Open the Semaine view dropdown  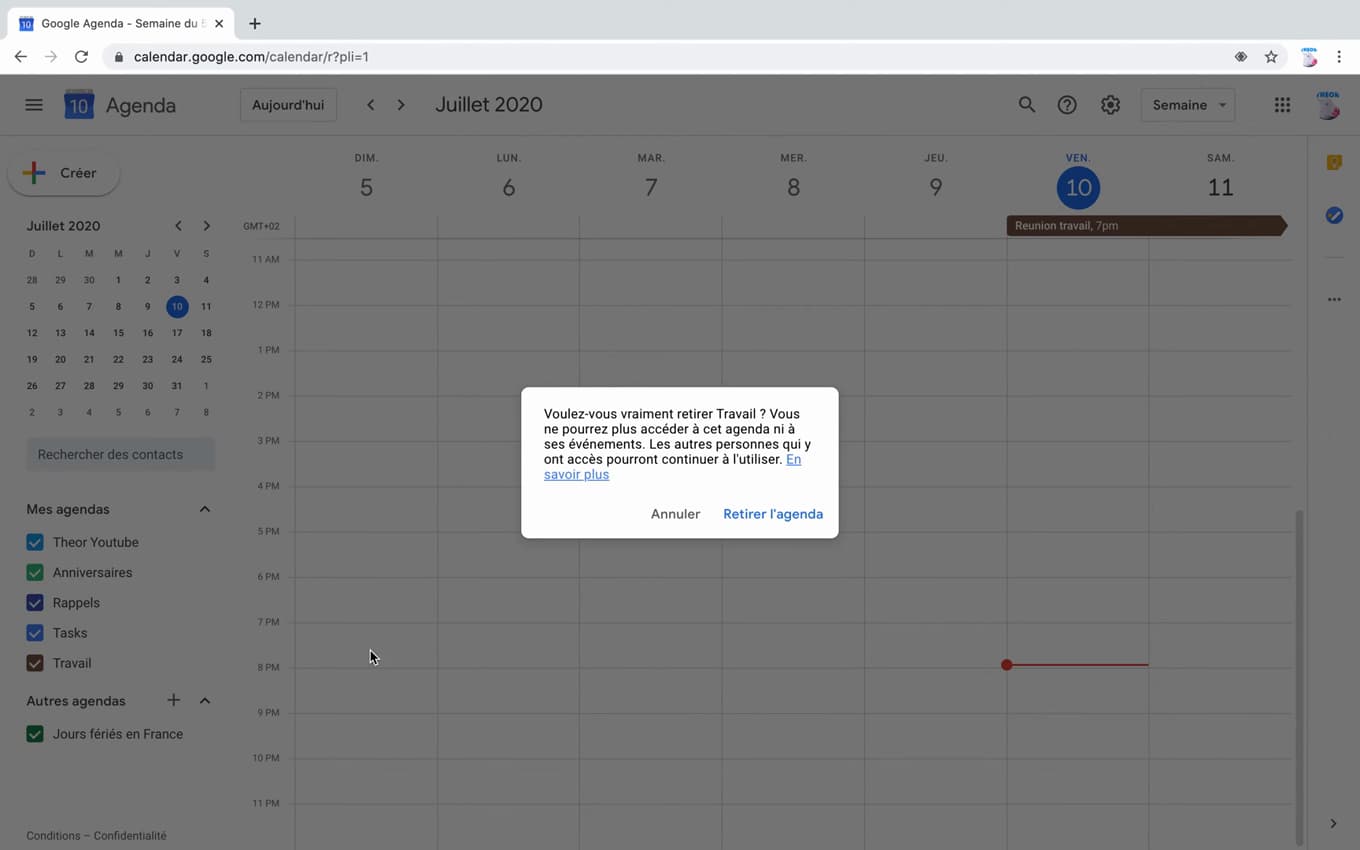(x=1188, y=105)
